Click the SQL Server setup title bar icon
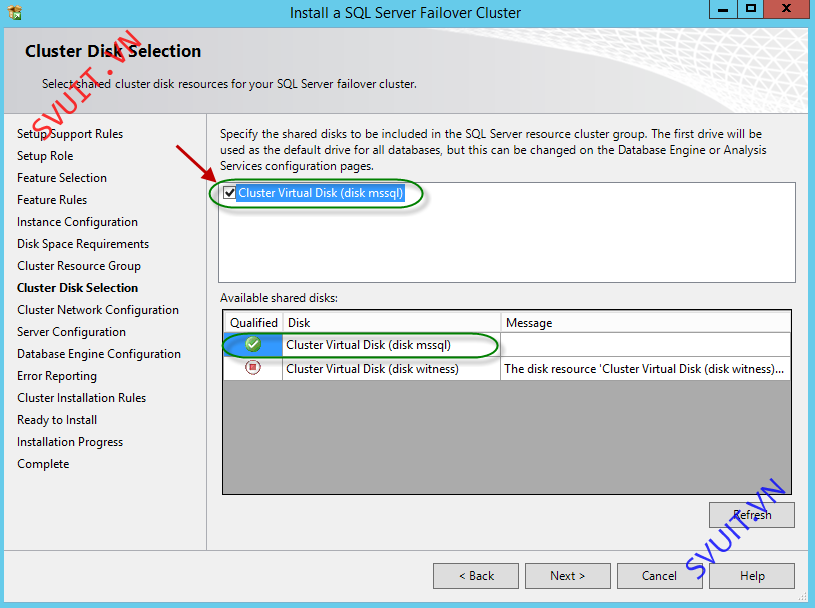This screenshot has width=815, height=608. click(15, 12)
